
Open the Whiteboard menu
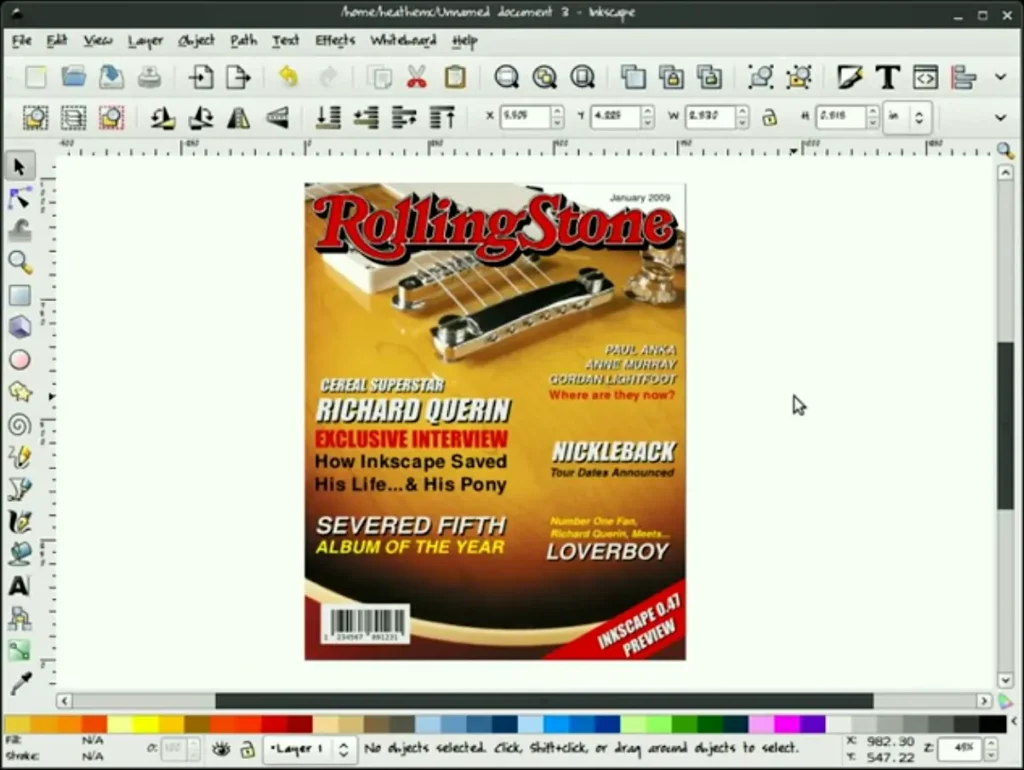pos(403,40)
